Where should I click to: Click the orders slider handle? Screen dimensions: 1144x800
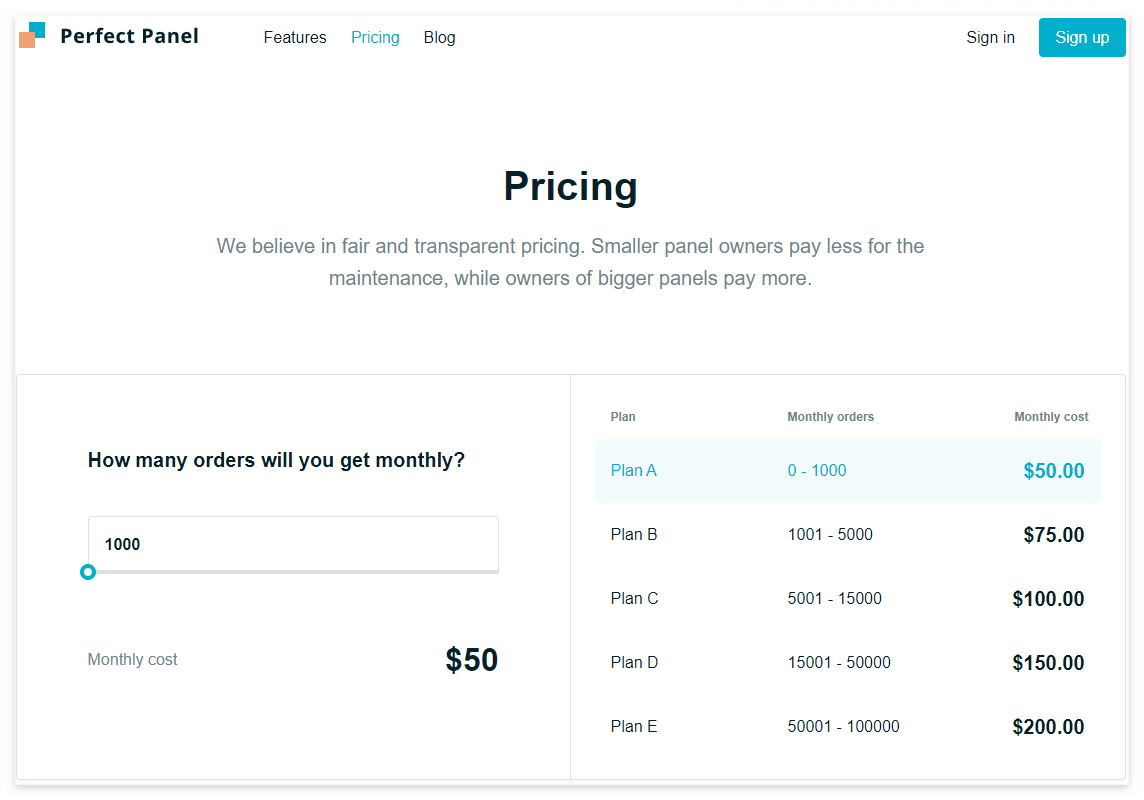(x=88, y=572)
